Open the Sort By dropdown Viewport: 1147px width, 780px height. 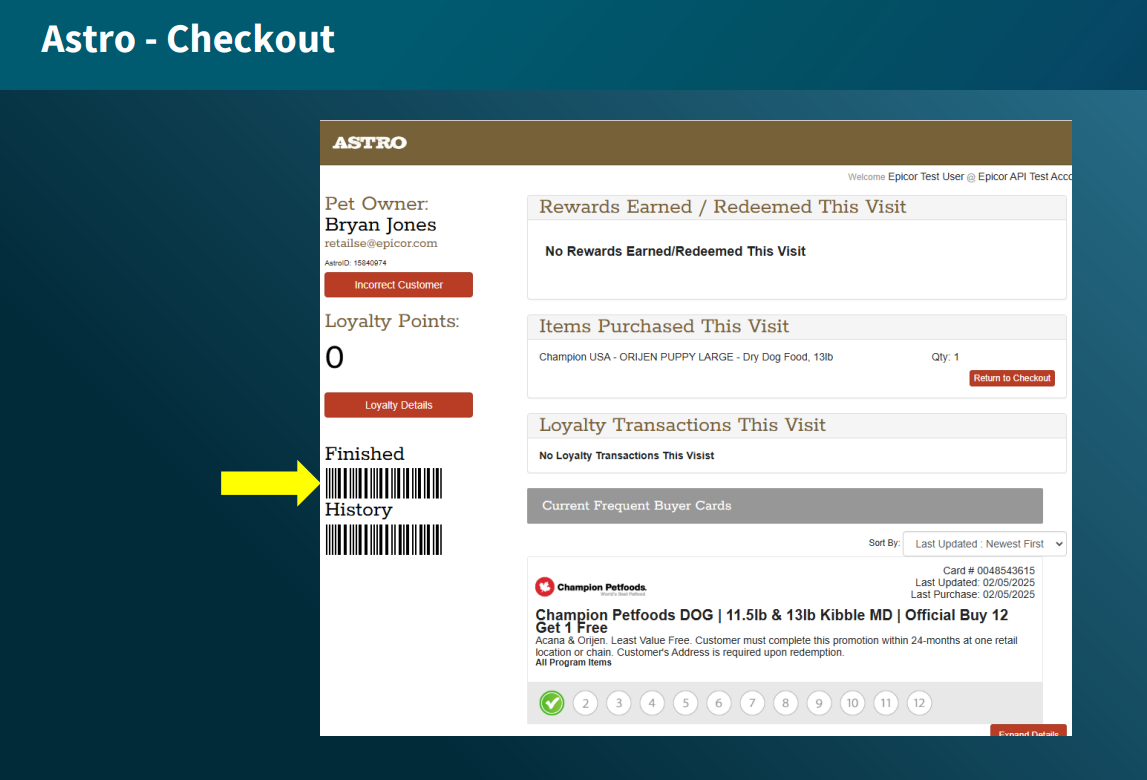(984, 544)
